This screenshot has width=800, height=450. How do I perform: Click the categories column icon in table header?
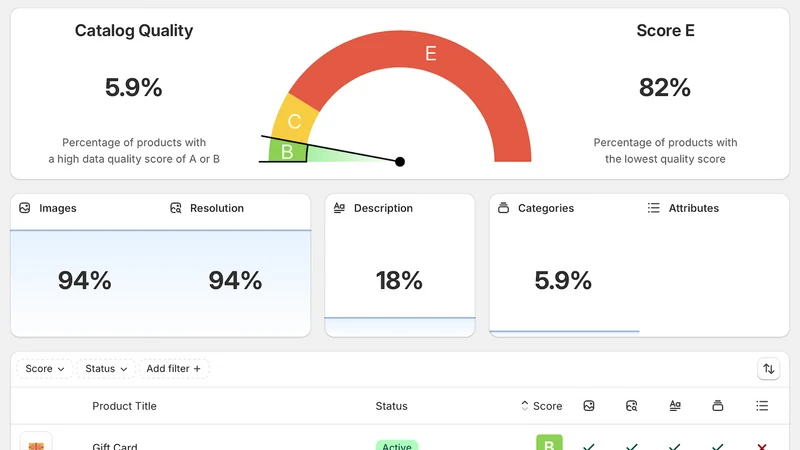click(x=718, y=406)
